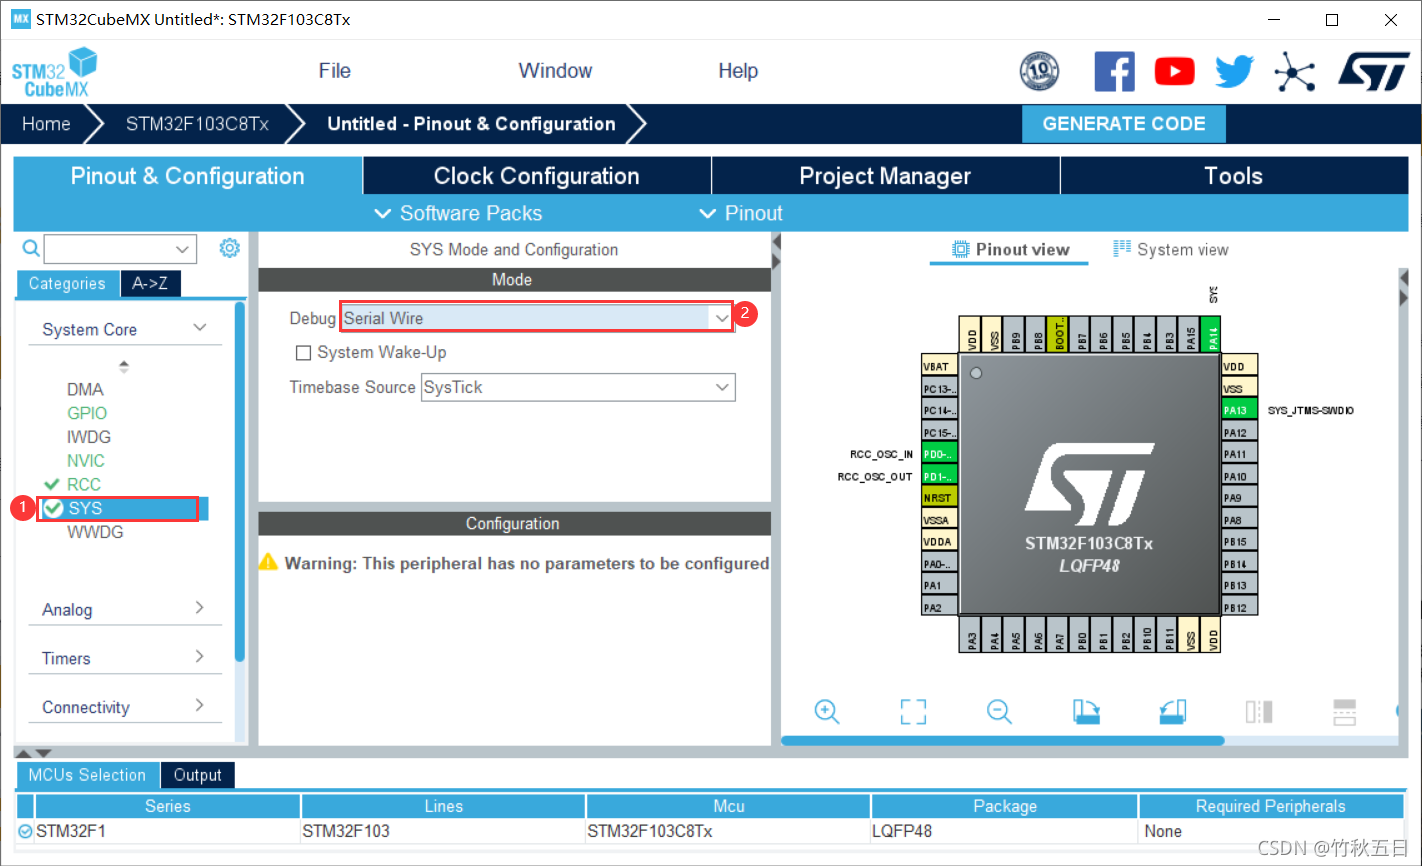Viewport: 1422px width, 866px height.
Task: Open the Facebook icon link
Action: [x=1114, y=72]
